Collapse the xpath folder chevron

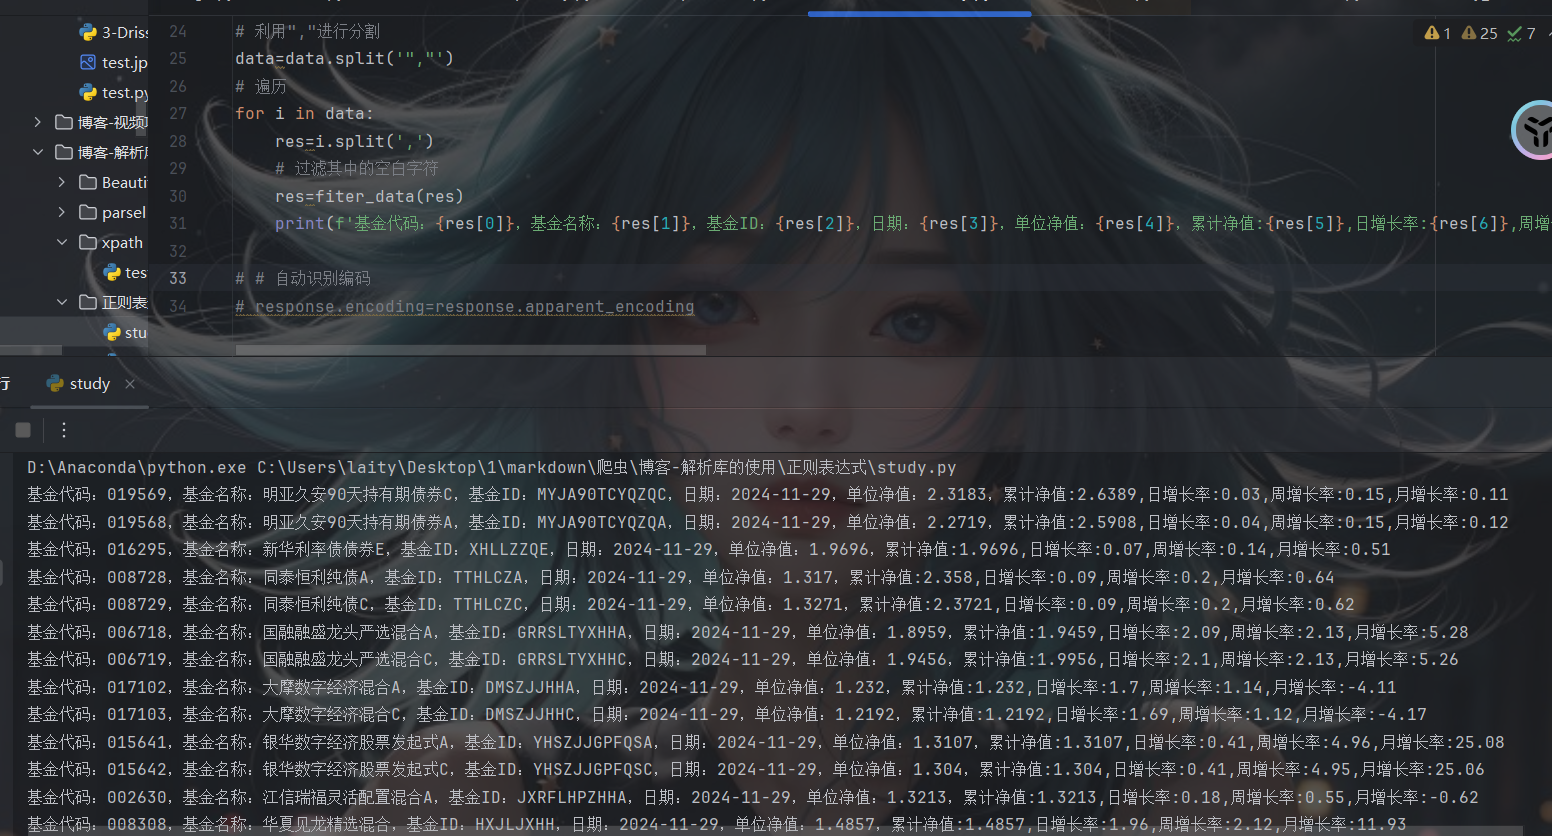[62, 242]
